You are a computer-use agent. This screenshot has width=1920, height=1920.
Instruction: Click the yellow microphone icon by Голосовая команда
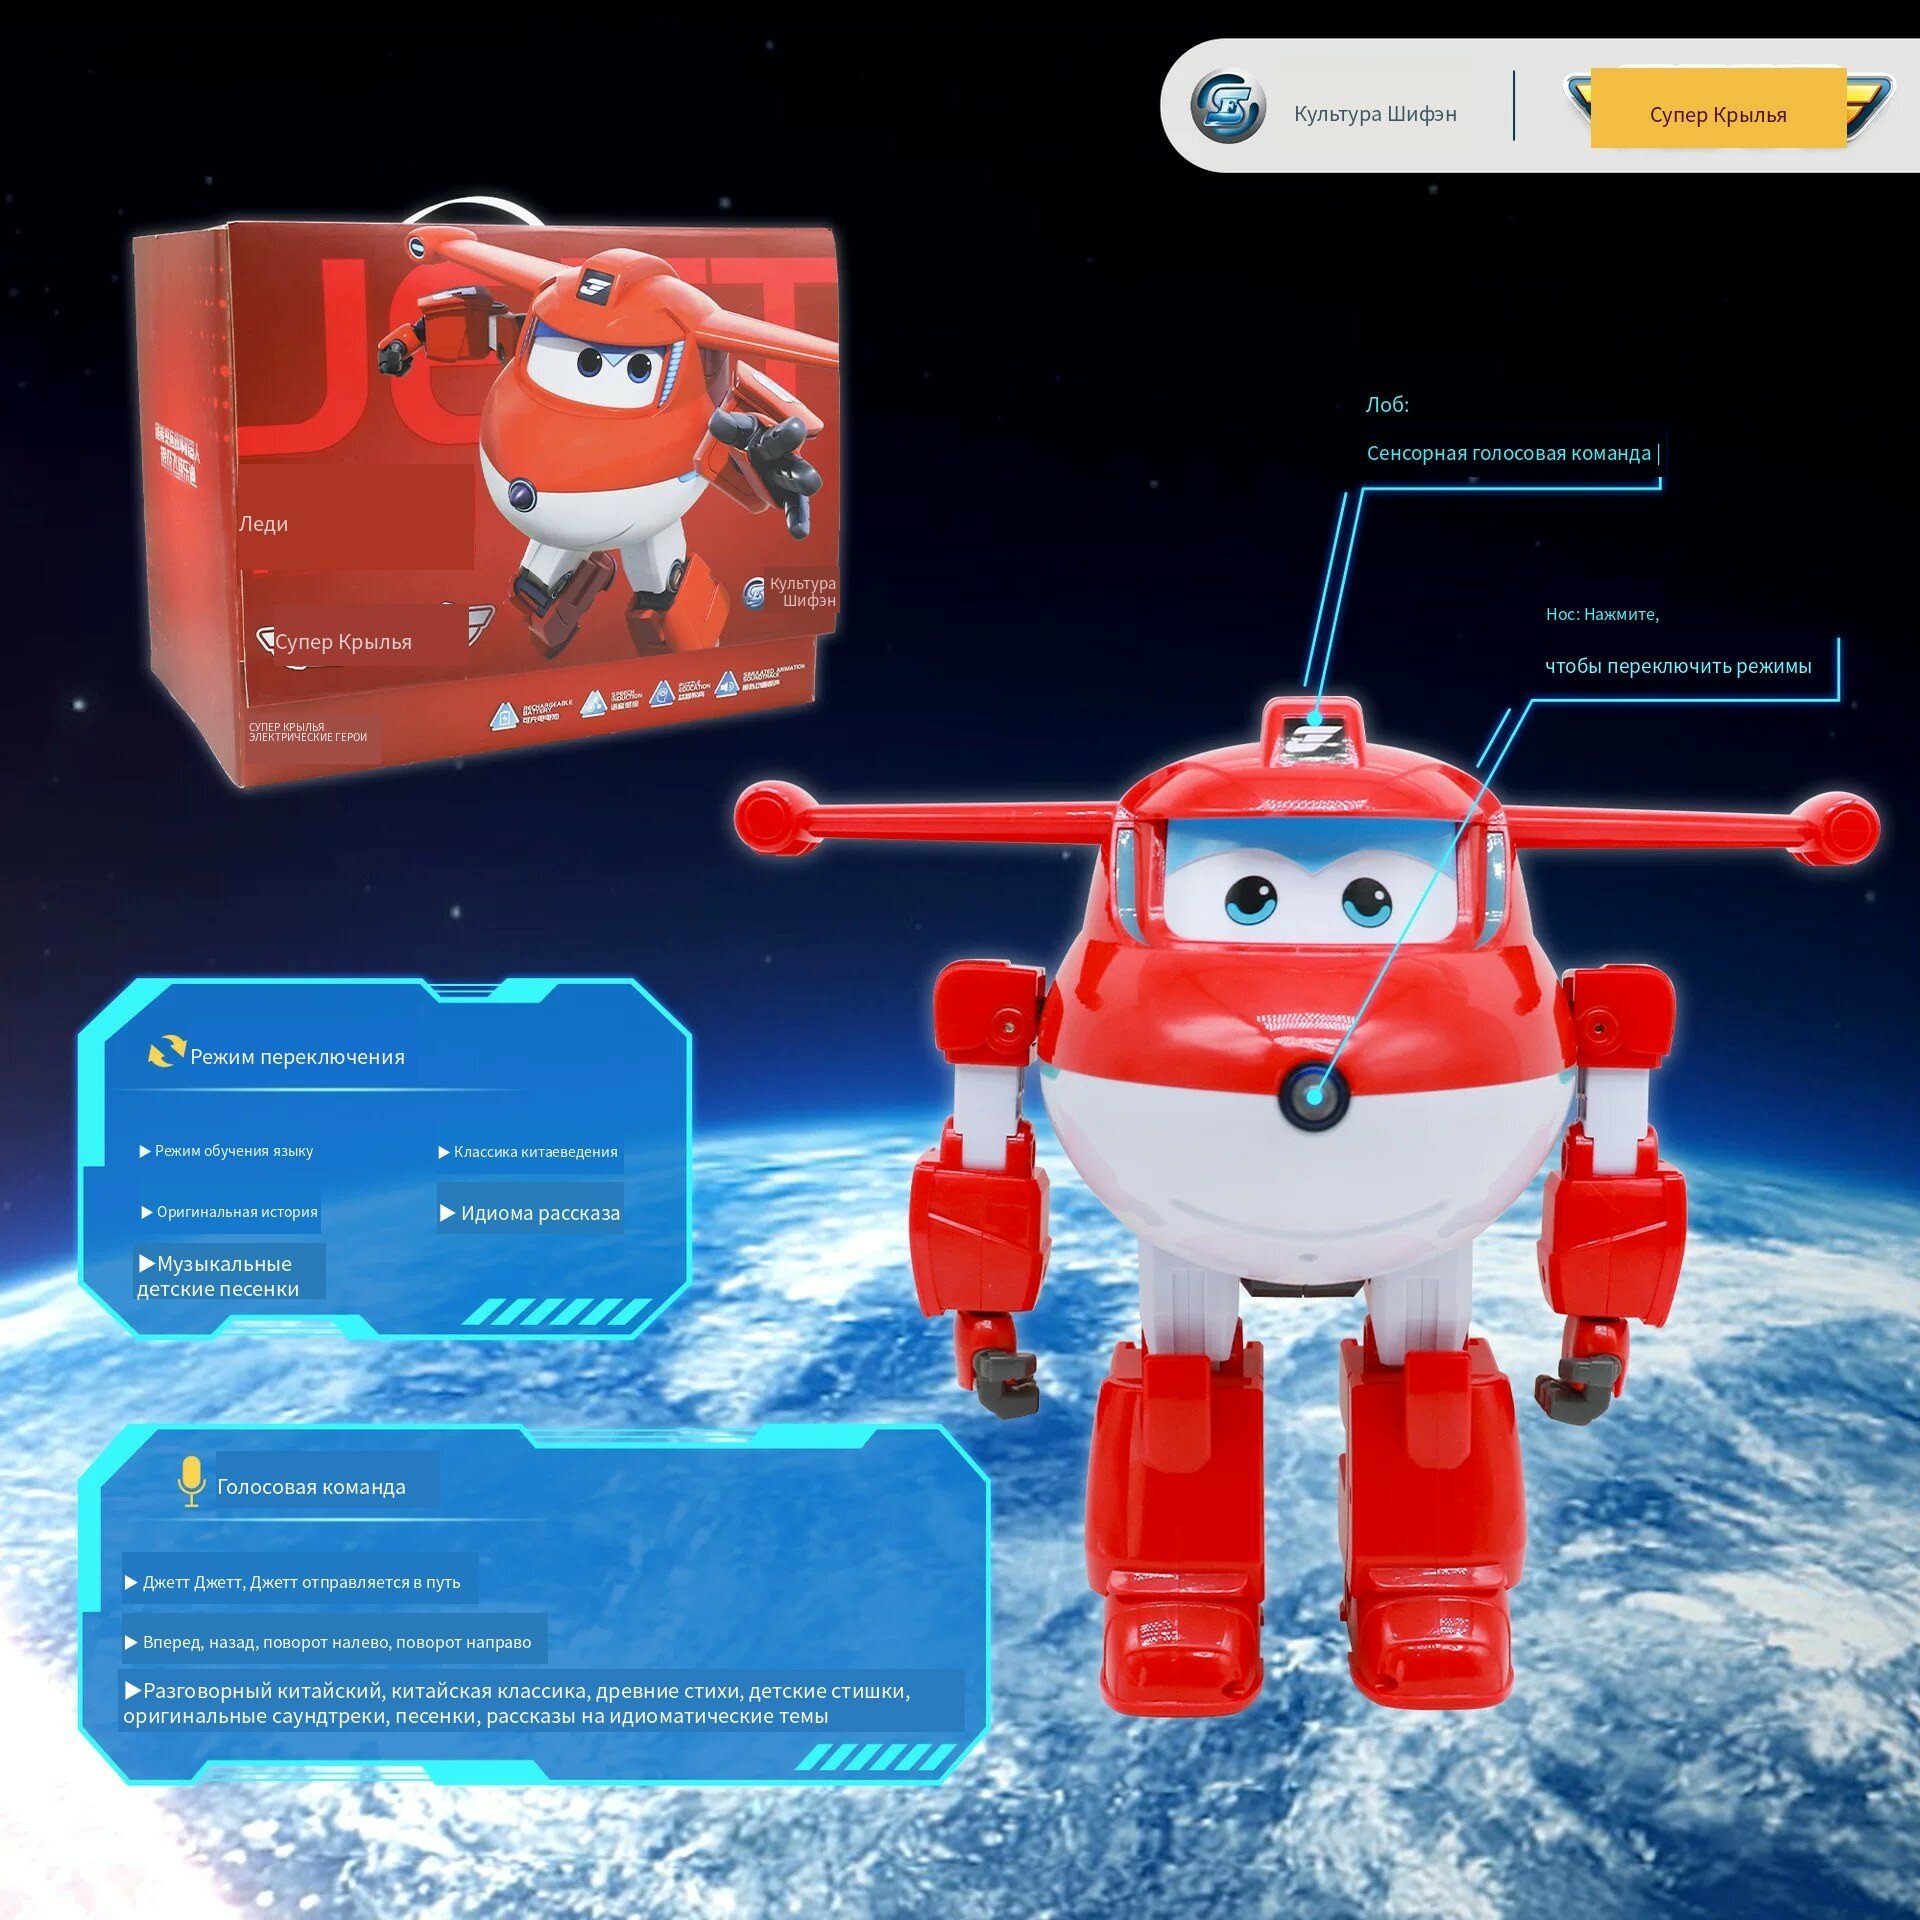pos(191,1482)
